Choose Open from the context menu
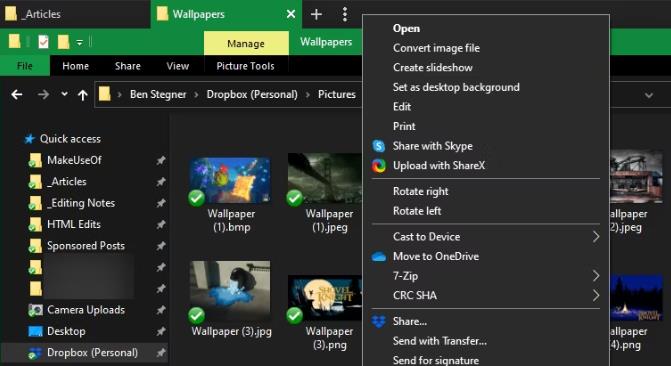Screen dimensions: 671x366 407,29
